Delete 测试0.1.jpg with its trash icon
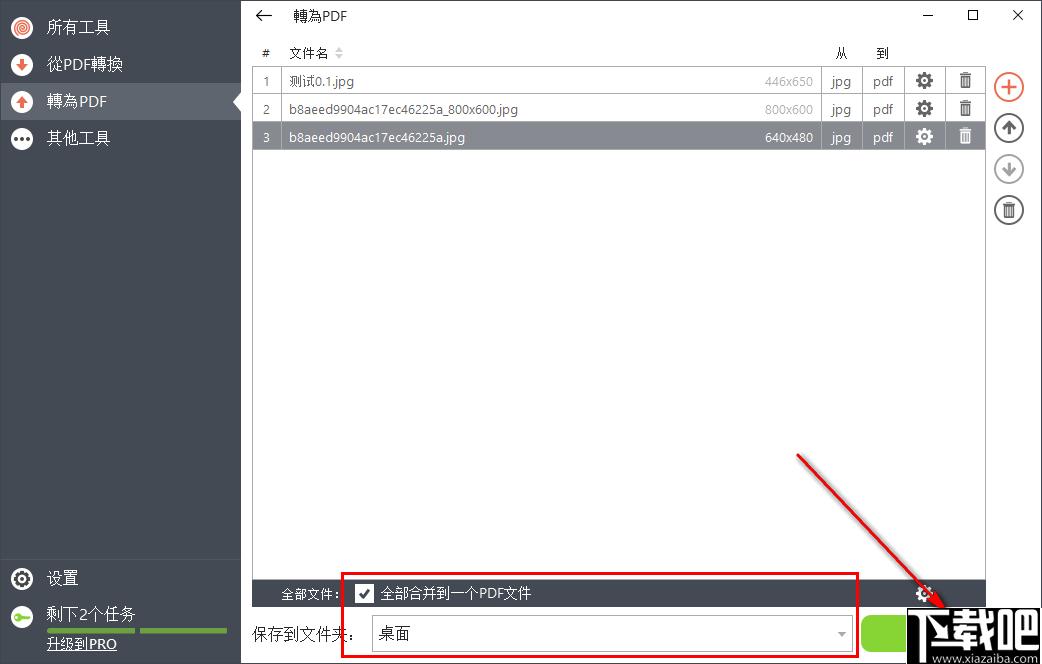Viewport: 1042px width, 664px height. pos(966,80)
